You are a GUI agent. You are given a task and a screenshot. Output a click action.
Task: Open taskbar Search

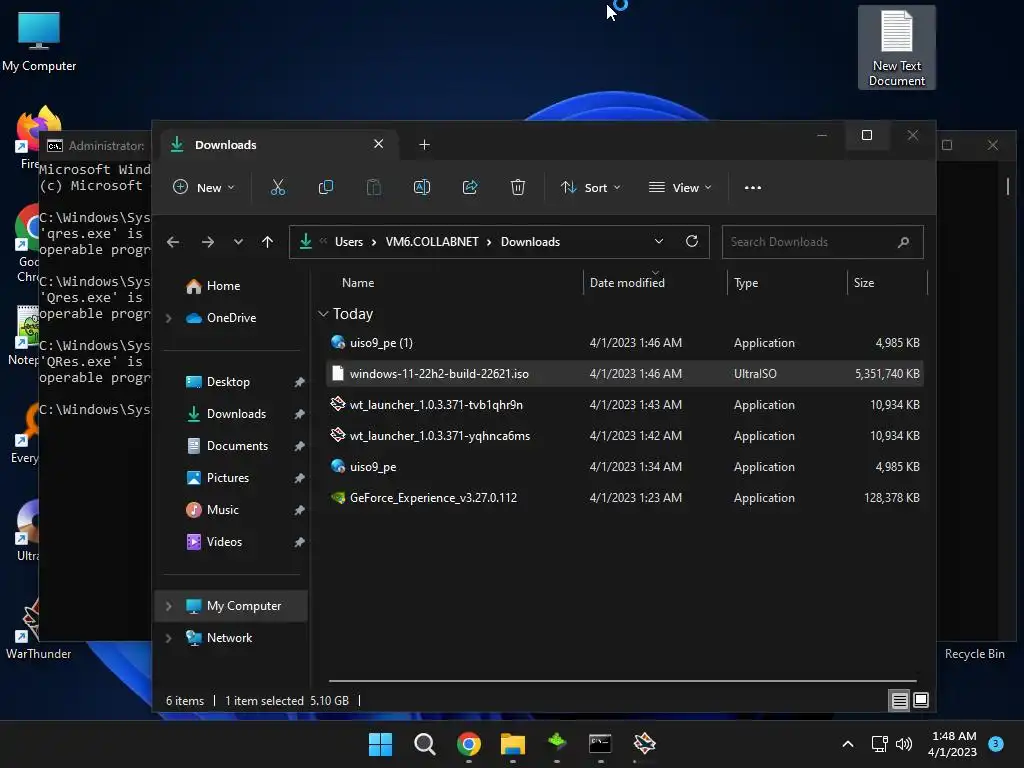pyautogui.click(x=424, y=744)
